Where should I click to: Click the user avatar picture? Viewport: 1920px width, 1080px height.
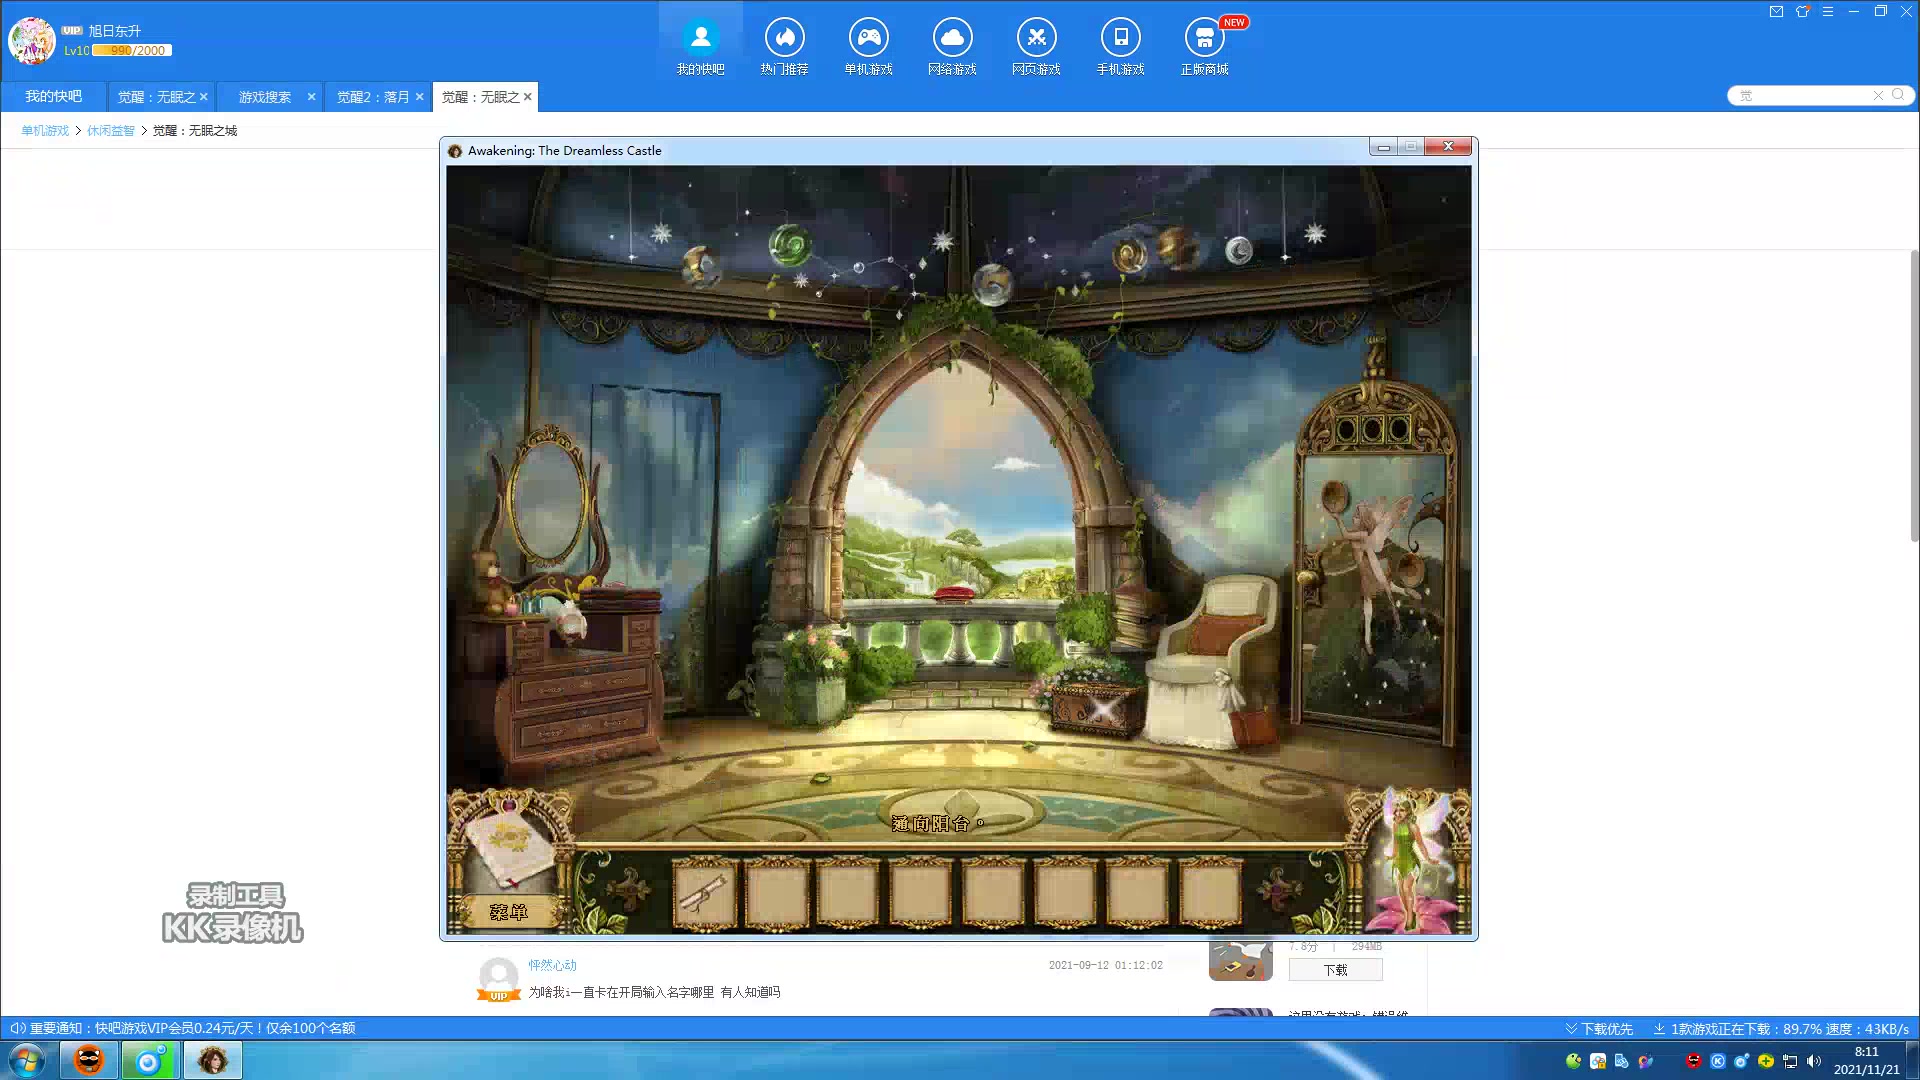(x=32, y=41)
